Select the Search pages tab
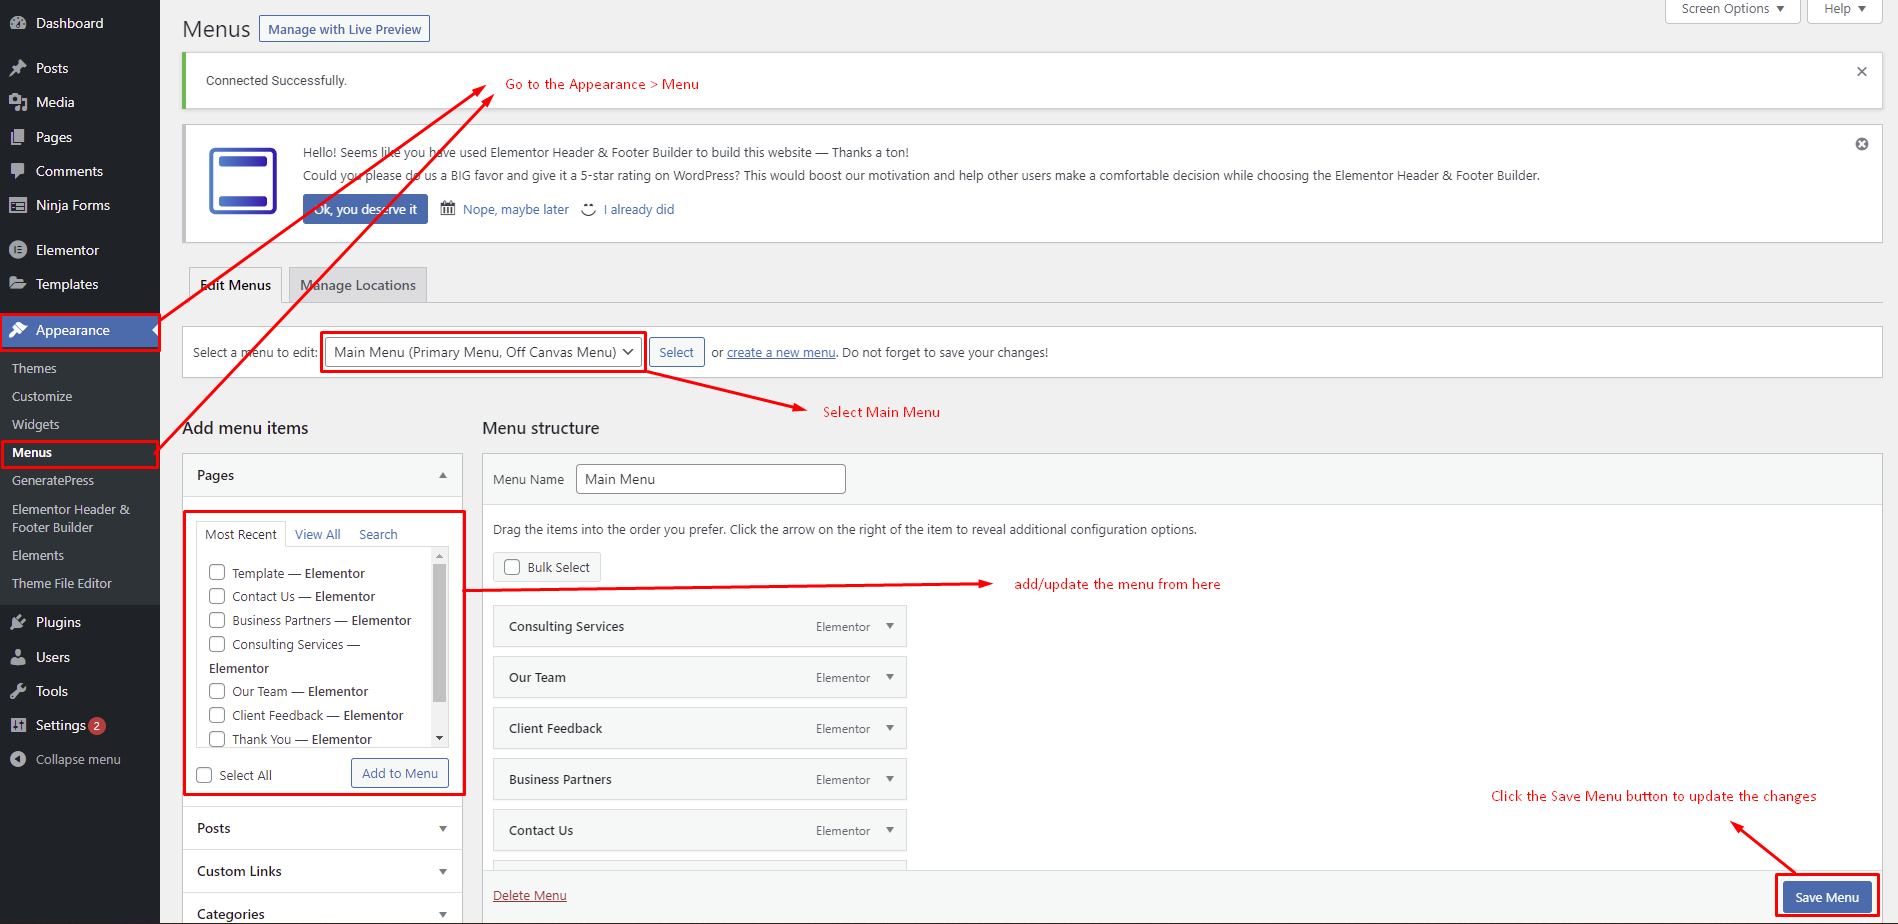This screenshot has width=1898, height=924. [378, 534]
